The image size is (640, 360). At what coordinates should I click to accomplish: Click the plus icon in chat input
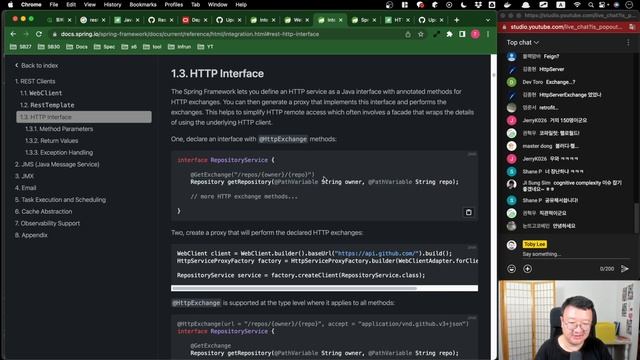pyautogui.click(x=527, y=269)
